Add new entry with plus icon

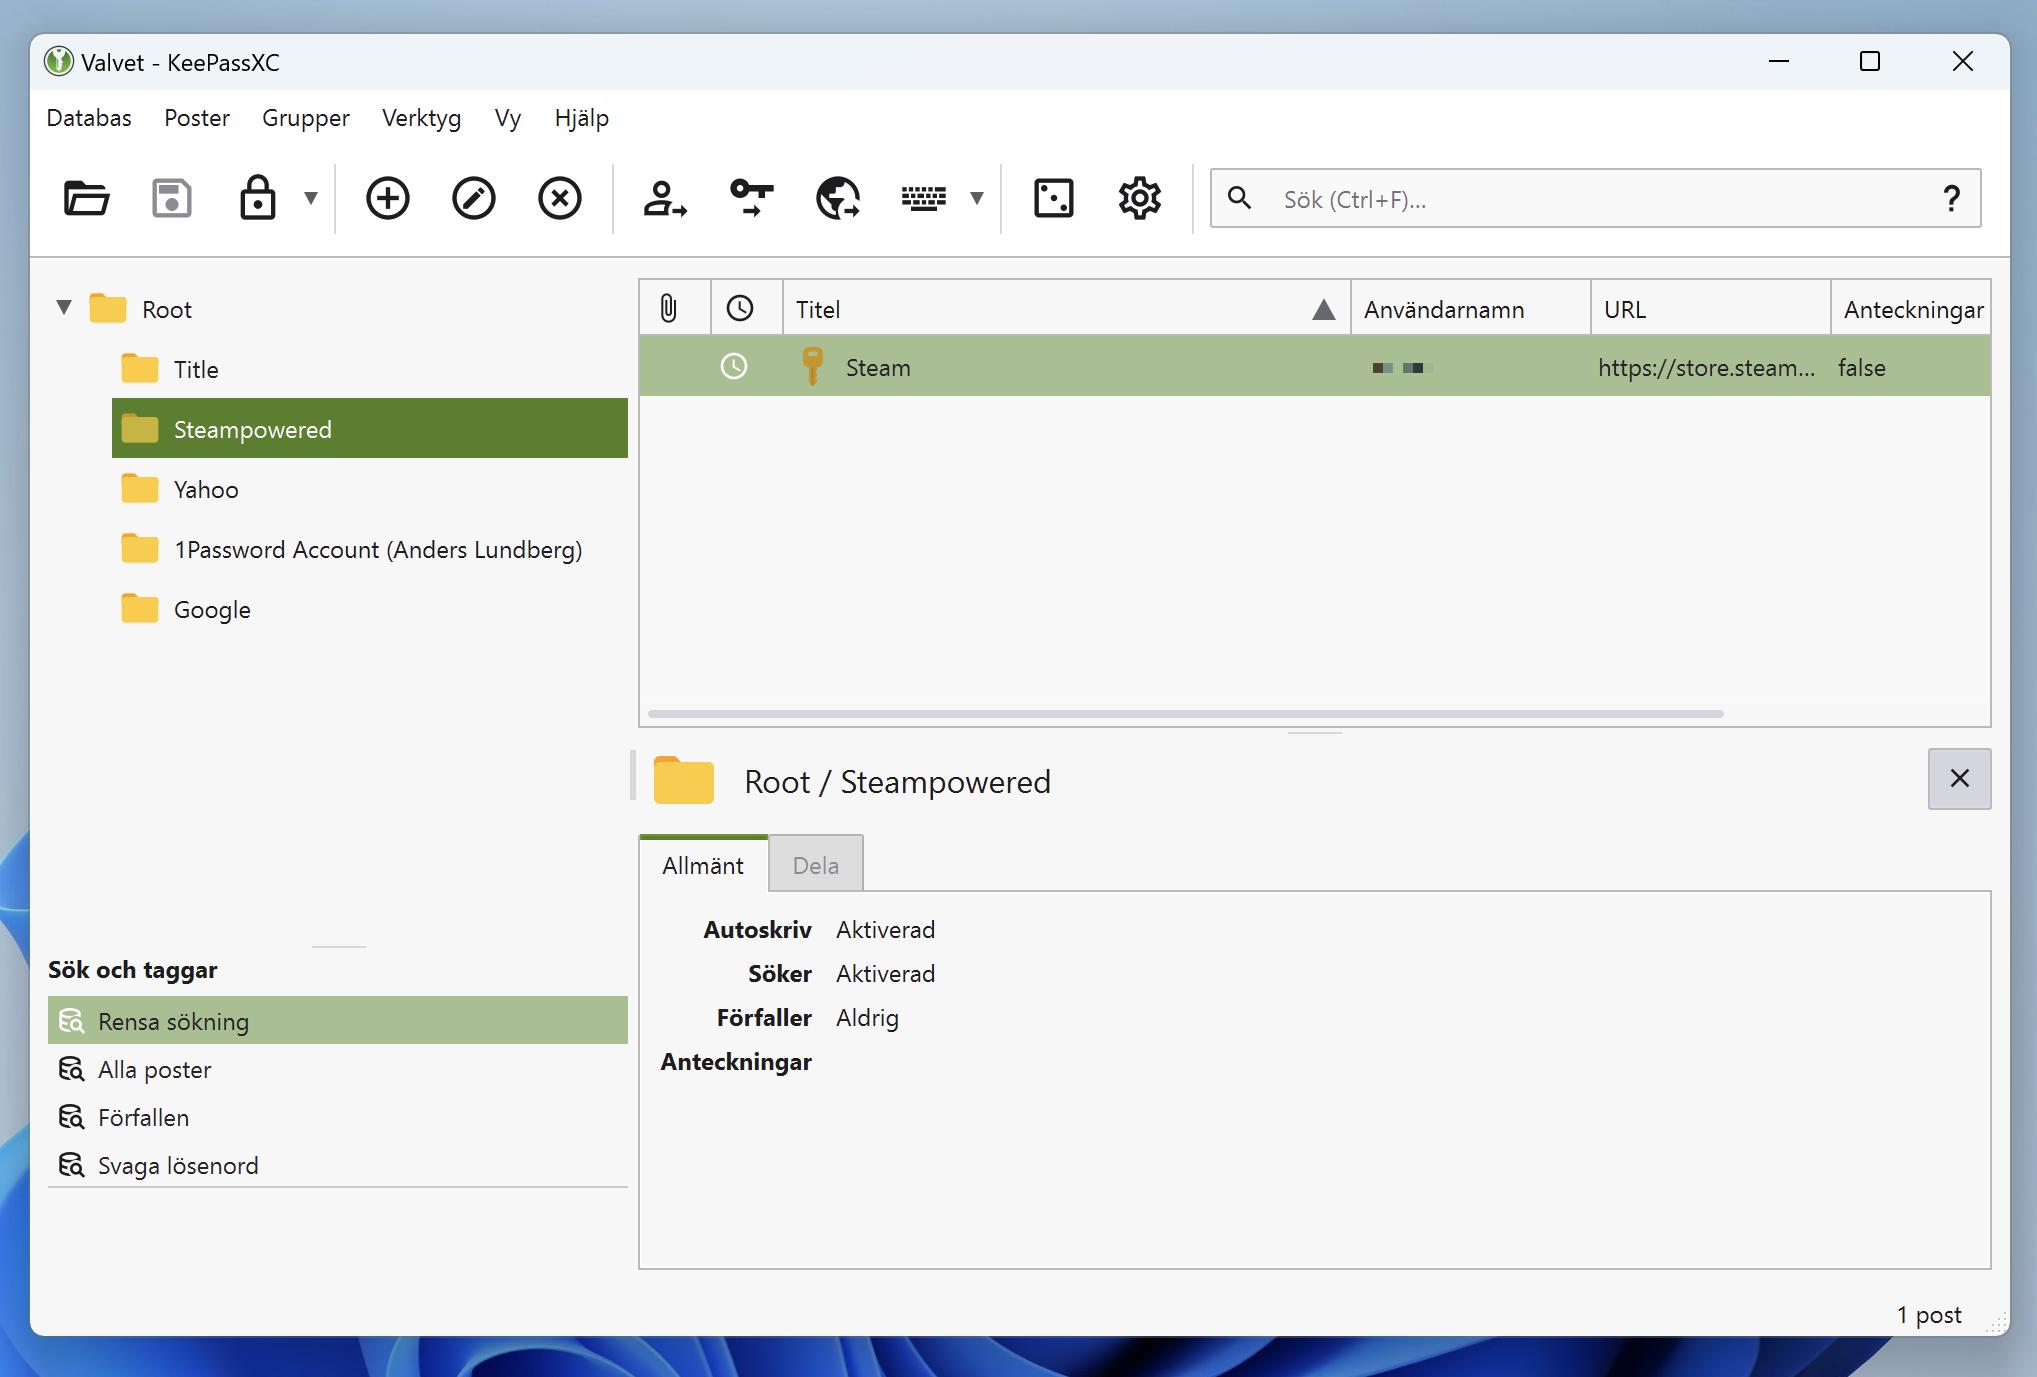pyautogui.click(x=387, y=198)
